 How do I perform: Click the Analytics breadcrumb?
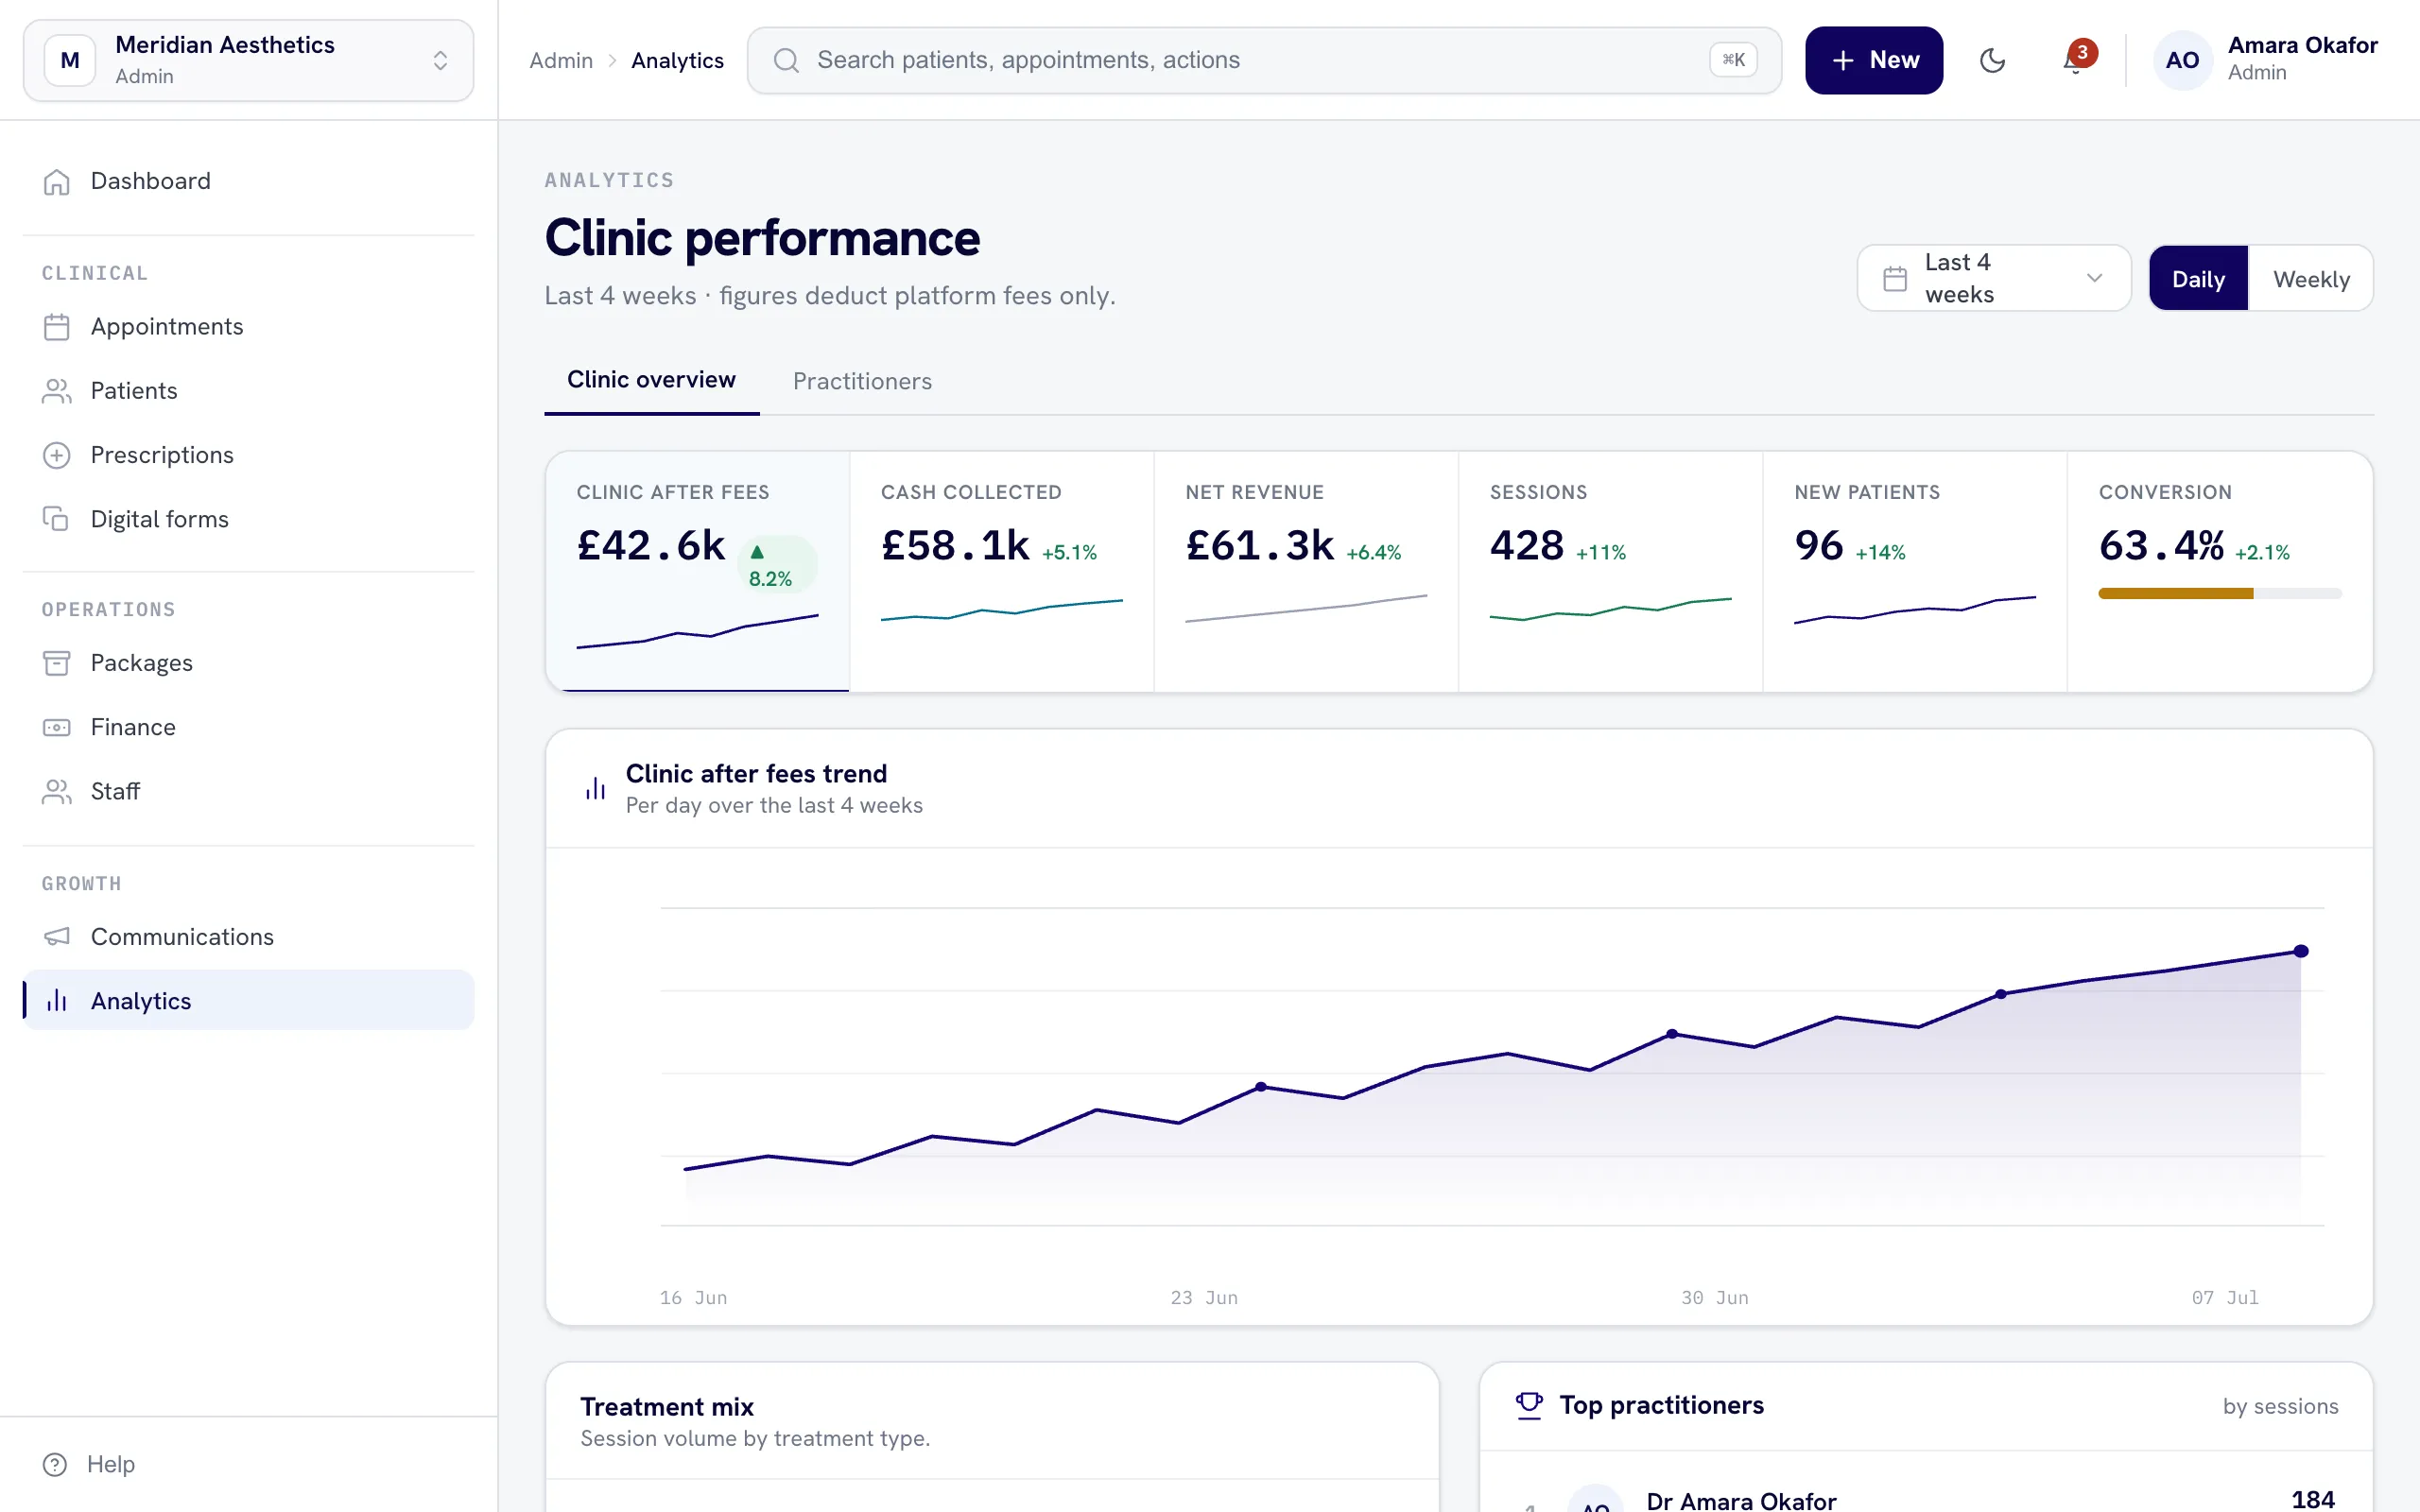[x=677, y=60]
